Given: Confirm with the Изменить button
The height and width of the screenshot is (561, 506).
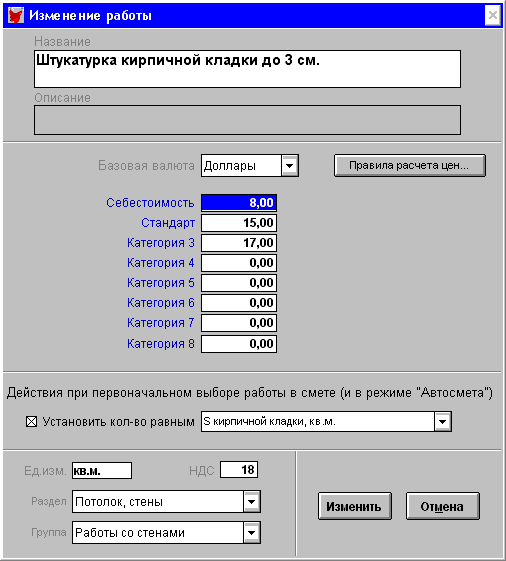Looking at the screenshot, I should pyautogui.click(x=354, y=506).
